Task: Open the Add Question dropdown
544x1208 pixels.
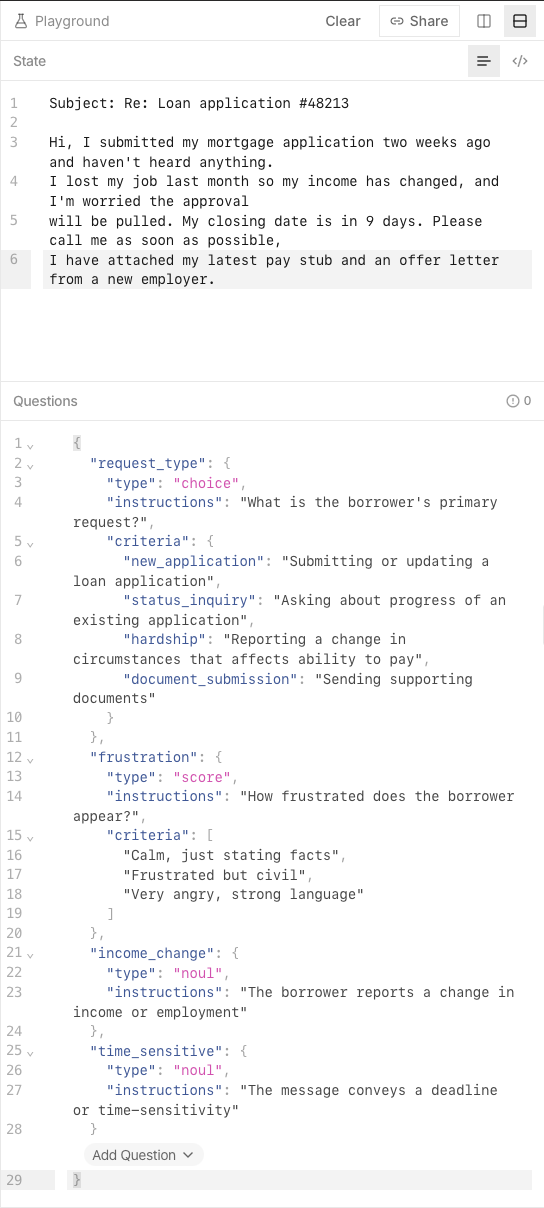Action: [143, 1155]
